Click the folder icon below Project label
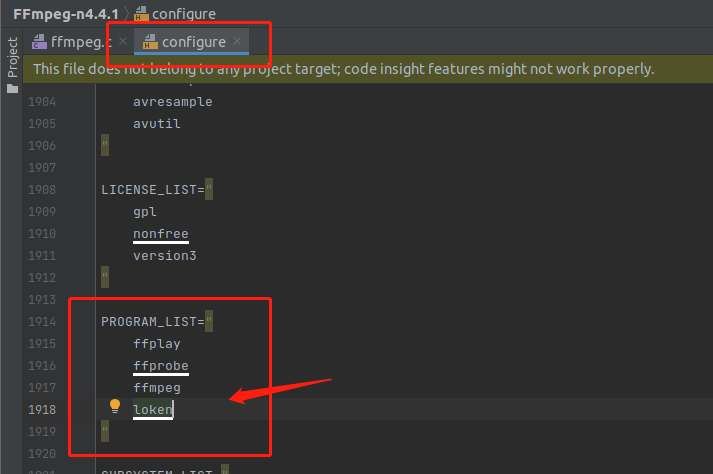Image resolution: width=713 pixels, height=474 pixels. 12,88
